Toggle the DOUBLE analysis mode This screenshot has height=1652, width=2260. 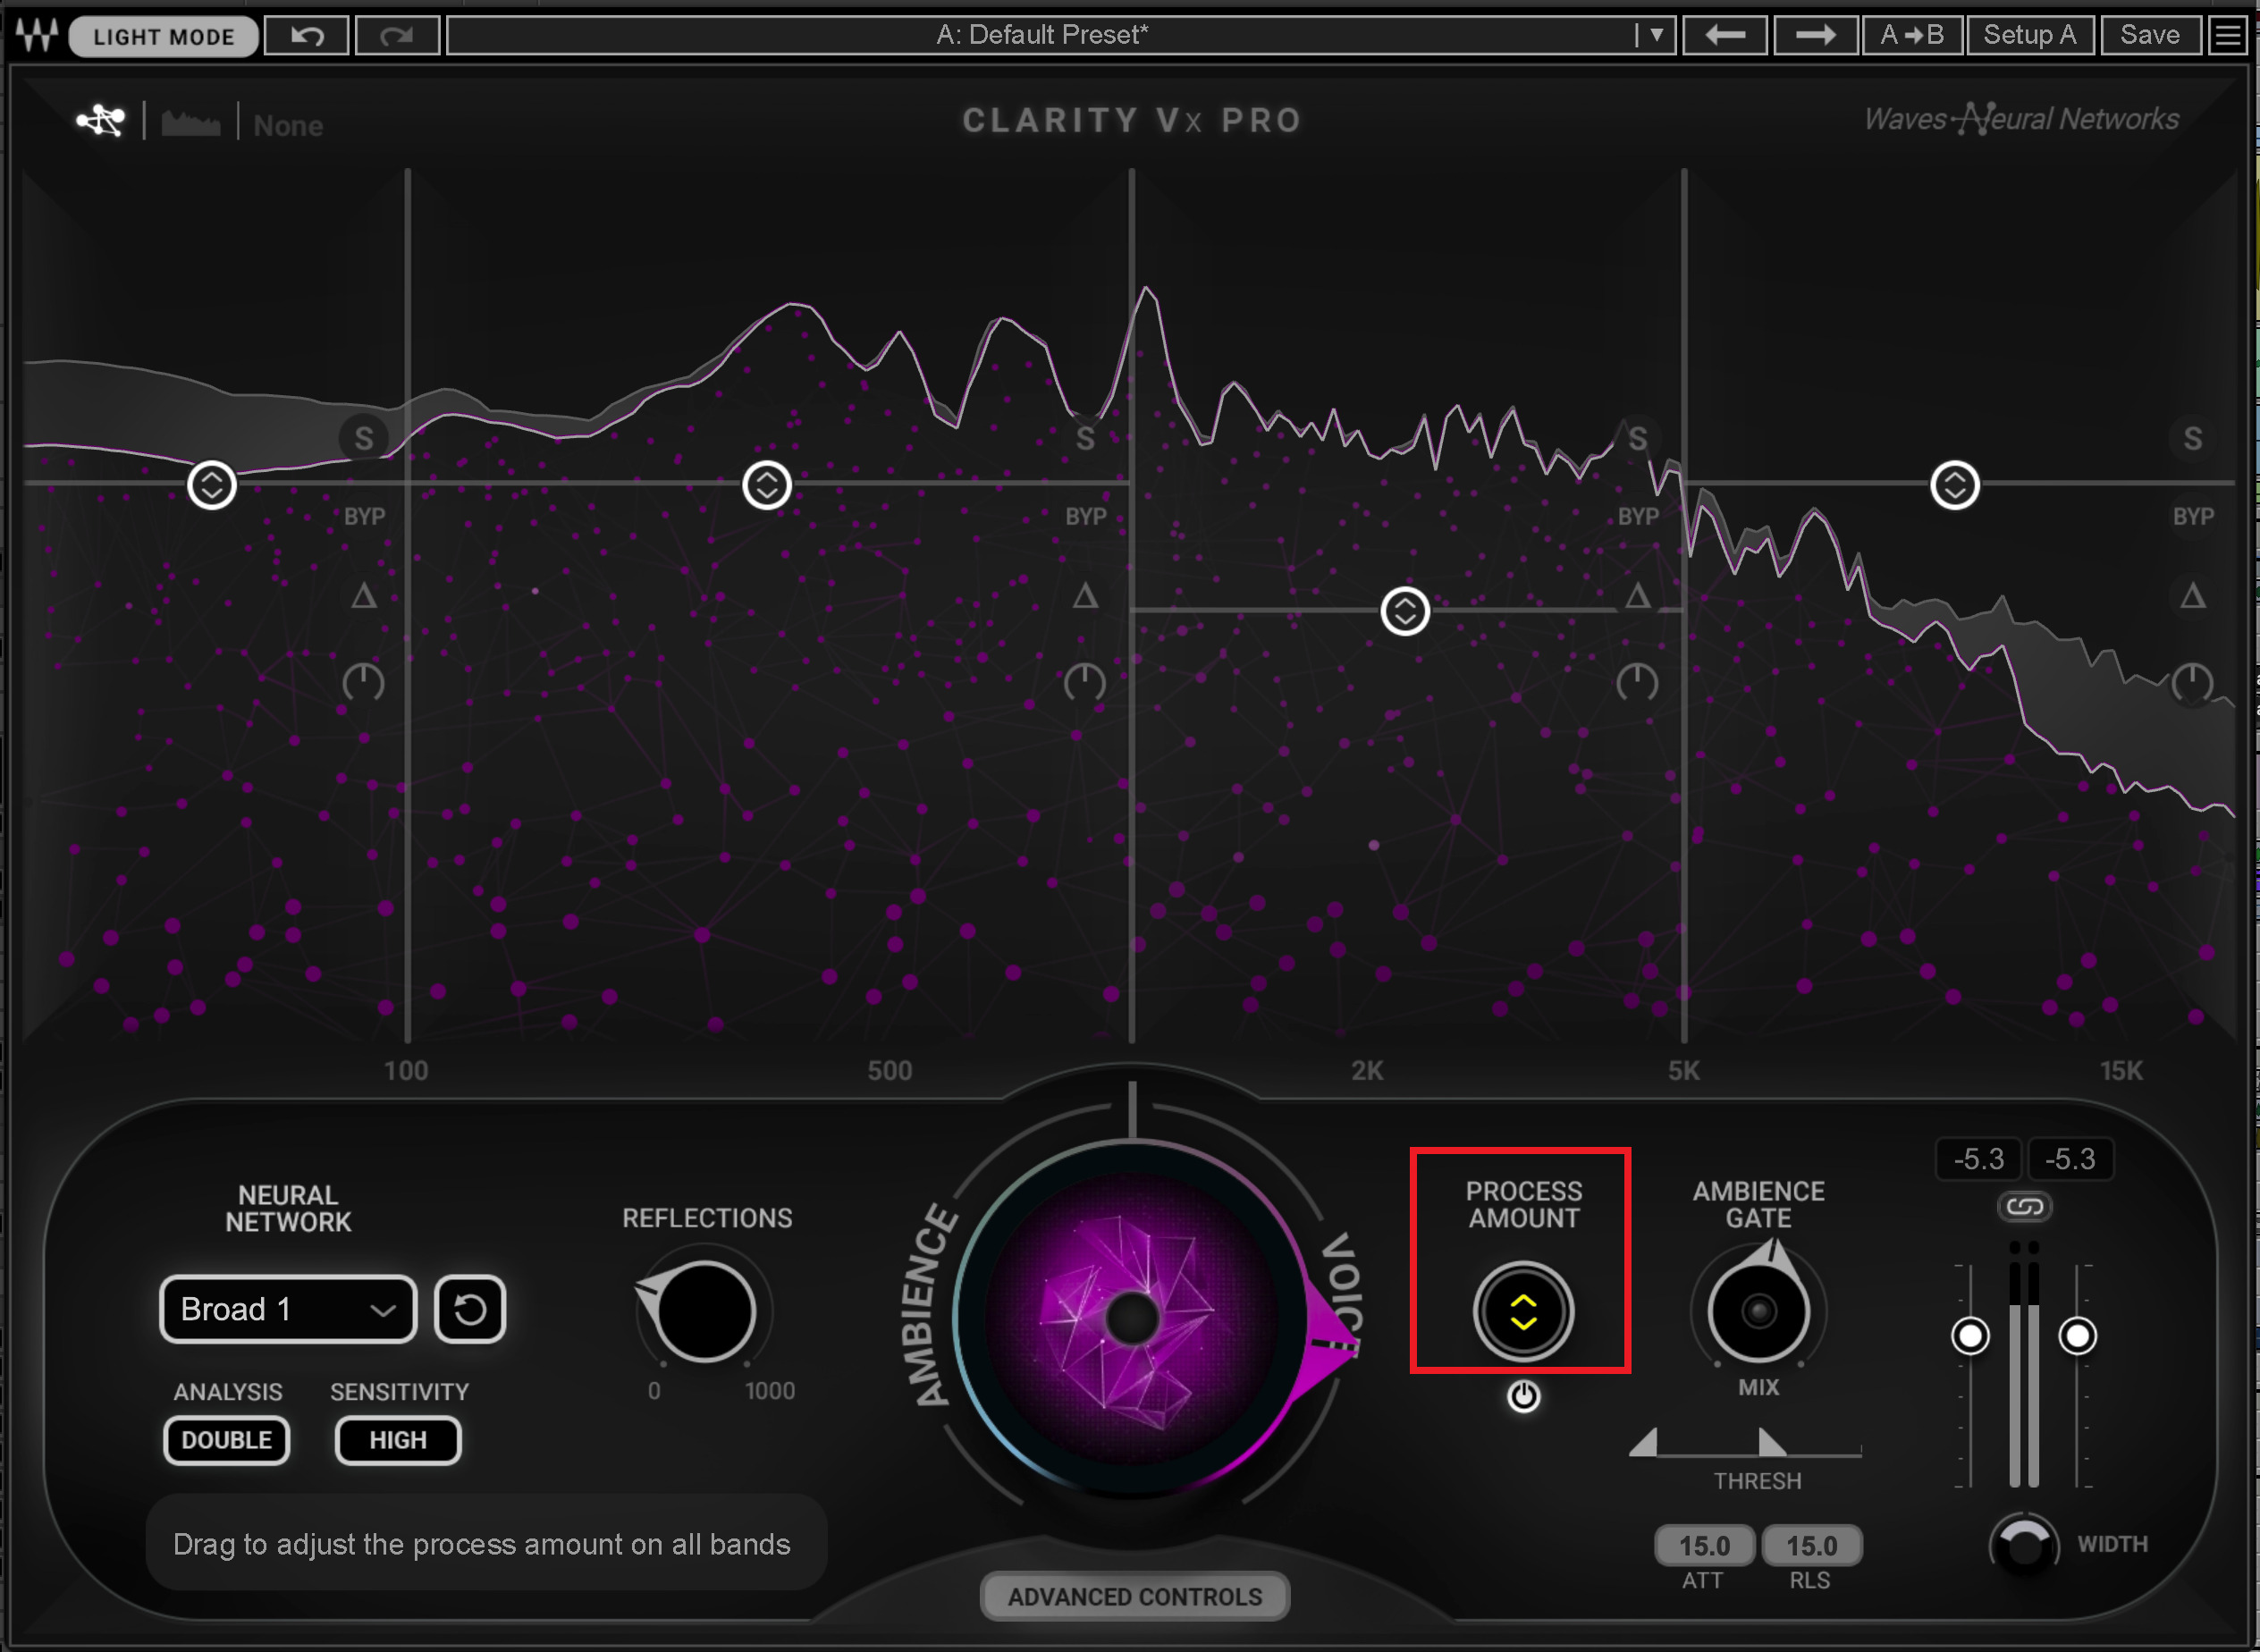coord(227,1440)
